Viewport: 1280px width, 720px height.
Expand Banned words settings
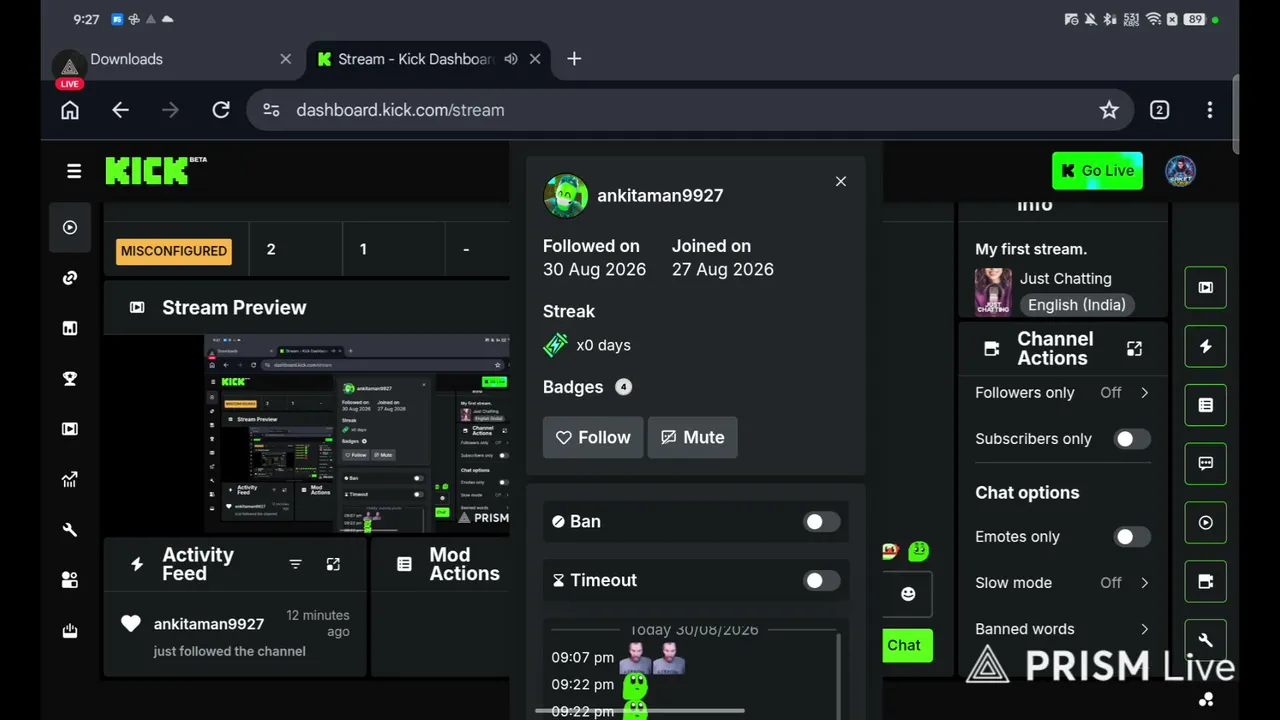pyautogui.click(x=1144, y=629)
